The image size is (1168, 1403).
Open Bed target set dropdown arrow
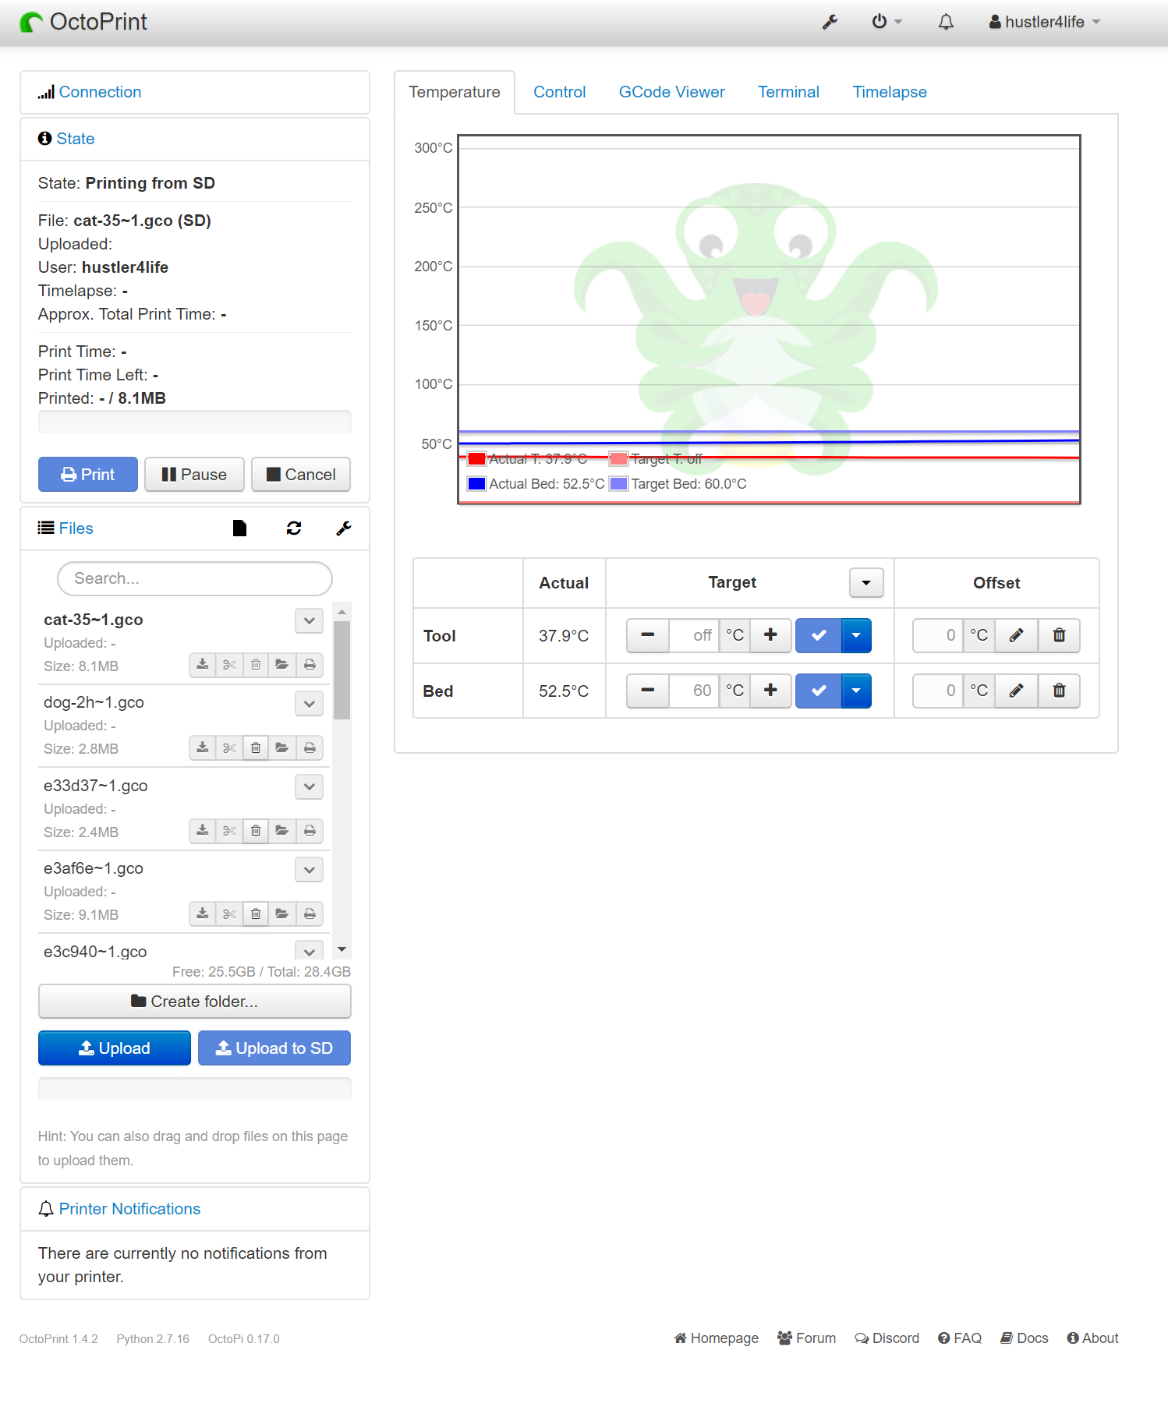point(856,690)
